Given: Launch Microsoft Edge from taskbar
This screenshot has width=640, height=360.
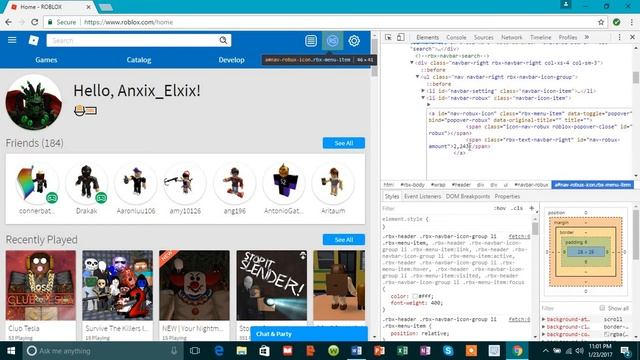Looking at the screenshot, I should [219, 351].
